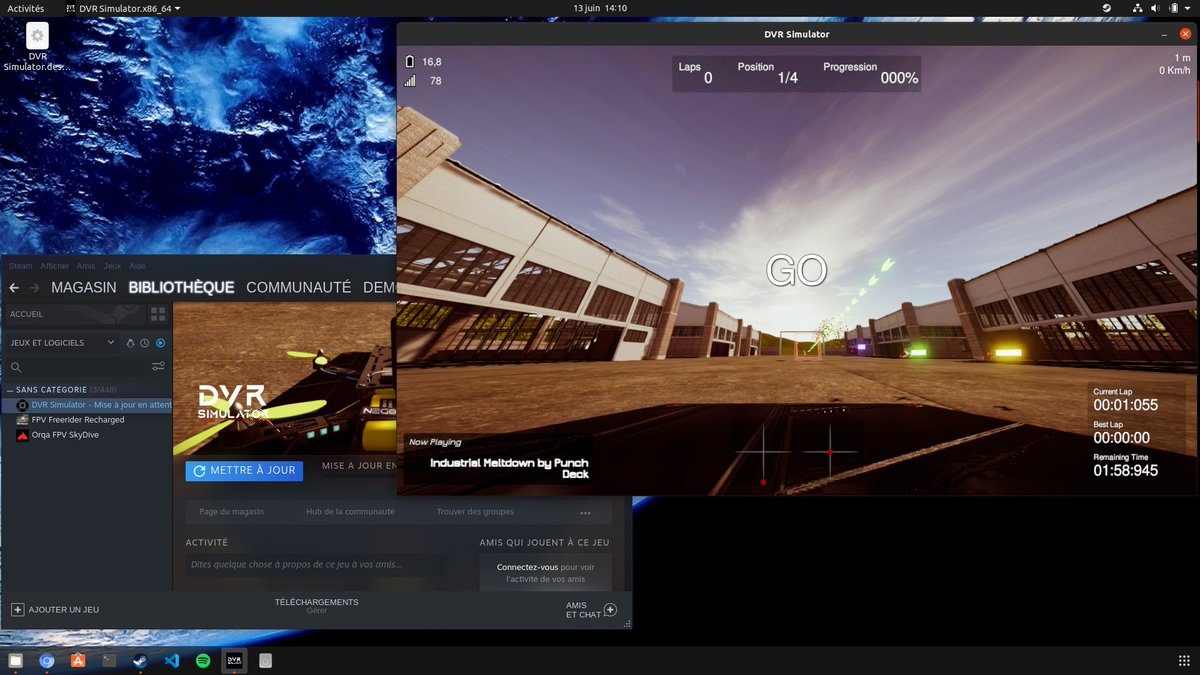Screen dimensions: 1200x675
Task: Open the system menu arrow in top bar
Action: [x=1188, y=8]
